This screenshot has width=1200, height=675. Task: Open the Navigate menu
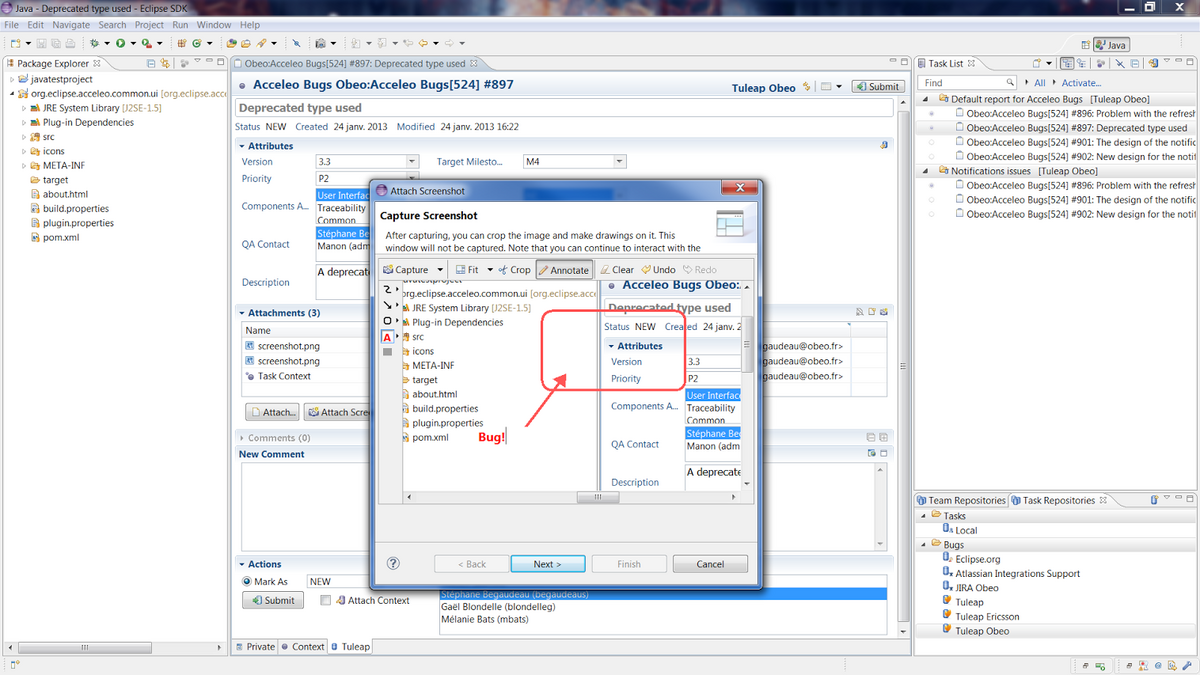[71, 24]
